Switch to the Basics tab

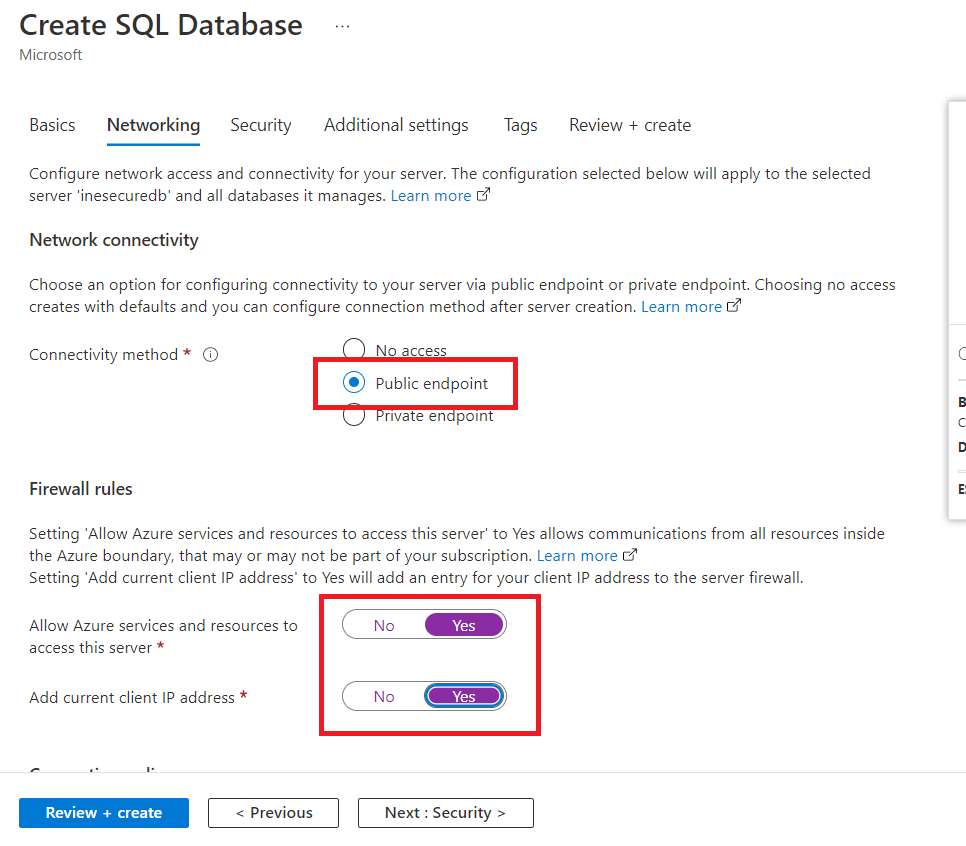coord(52,125)
